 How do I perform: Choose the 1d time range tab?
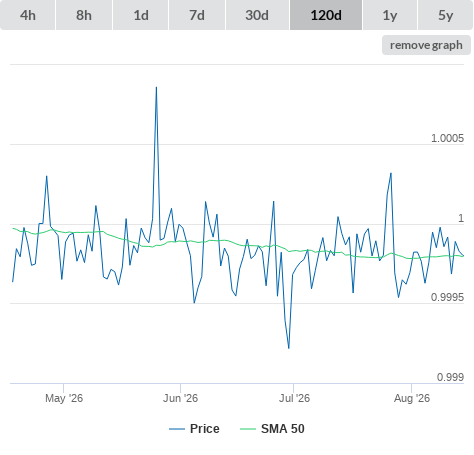tap(141, 15)
